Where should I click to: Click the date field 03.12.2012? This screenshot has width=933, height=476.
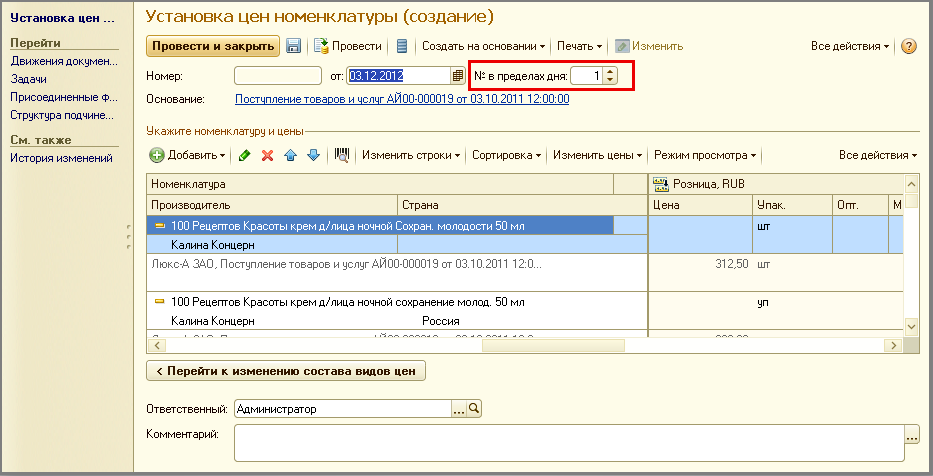pyautogui.click(x=399, y=76)
